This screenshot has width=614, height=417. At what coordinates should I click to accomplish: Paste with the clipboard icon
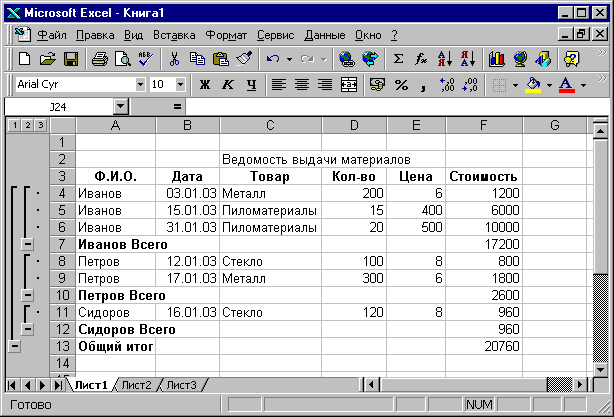tap(220, 60)
